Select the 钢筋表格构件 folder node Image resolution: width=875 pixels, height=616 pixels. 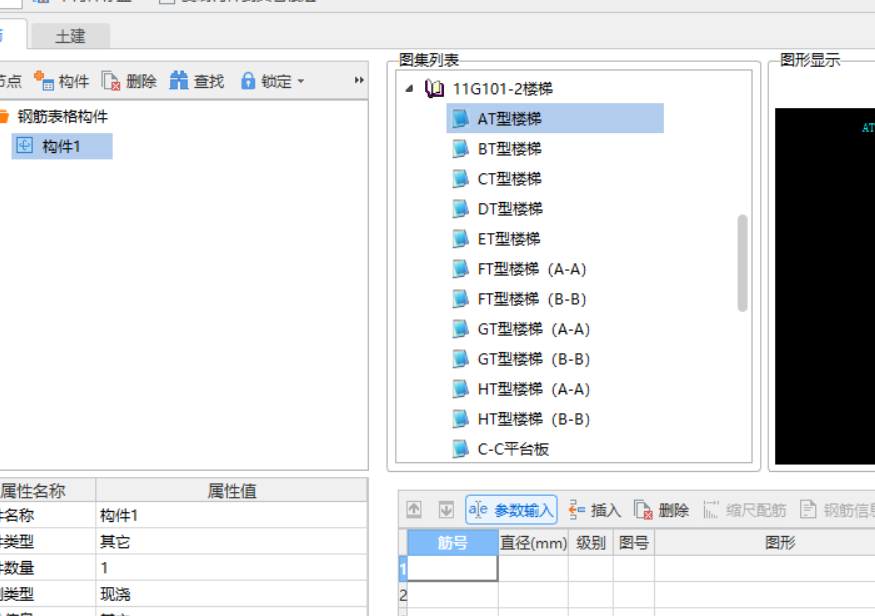(x=62, y=116)
